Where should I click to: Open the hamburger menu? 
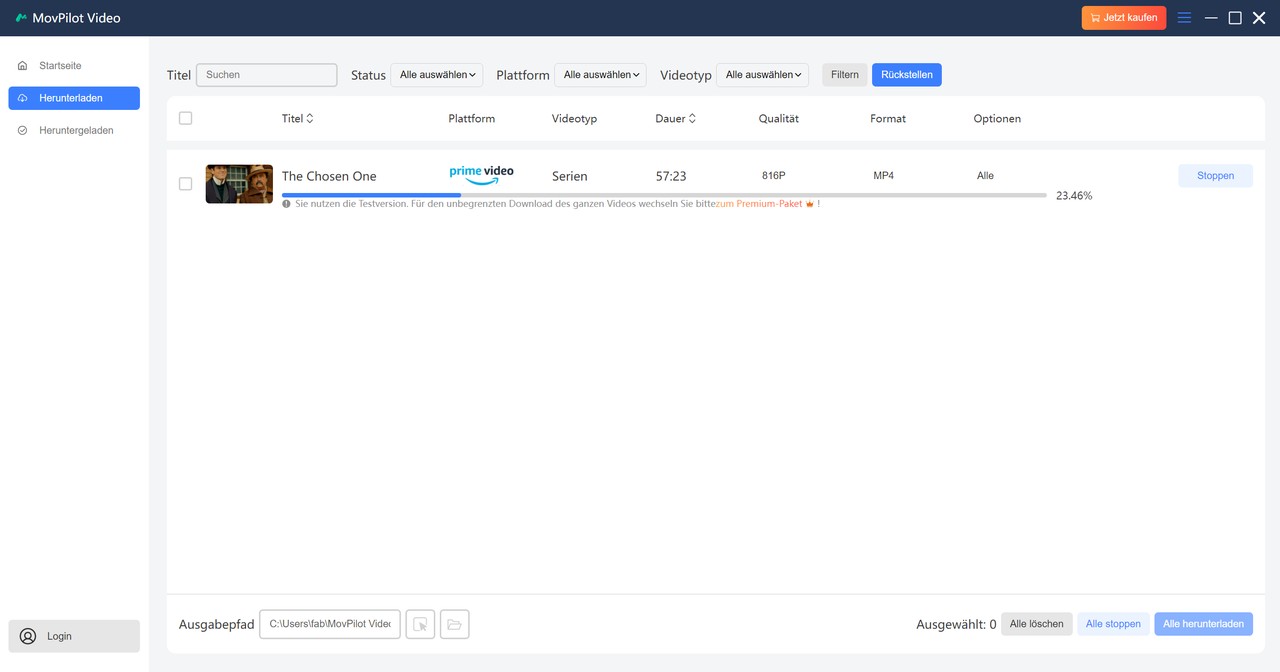click(x=1184, y=17)
